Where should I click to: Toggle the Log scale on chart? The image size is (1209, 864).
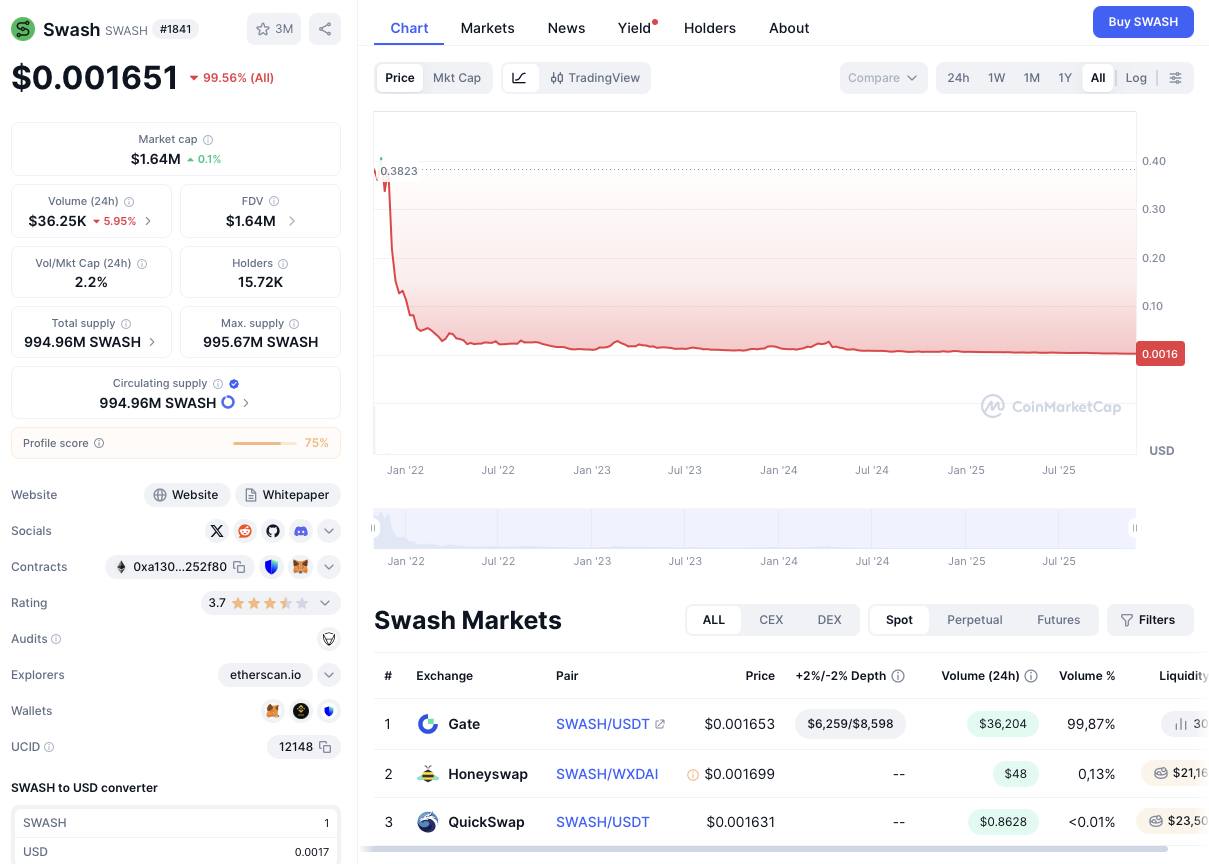[x=1136, y=78]
